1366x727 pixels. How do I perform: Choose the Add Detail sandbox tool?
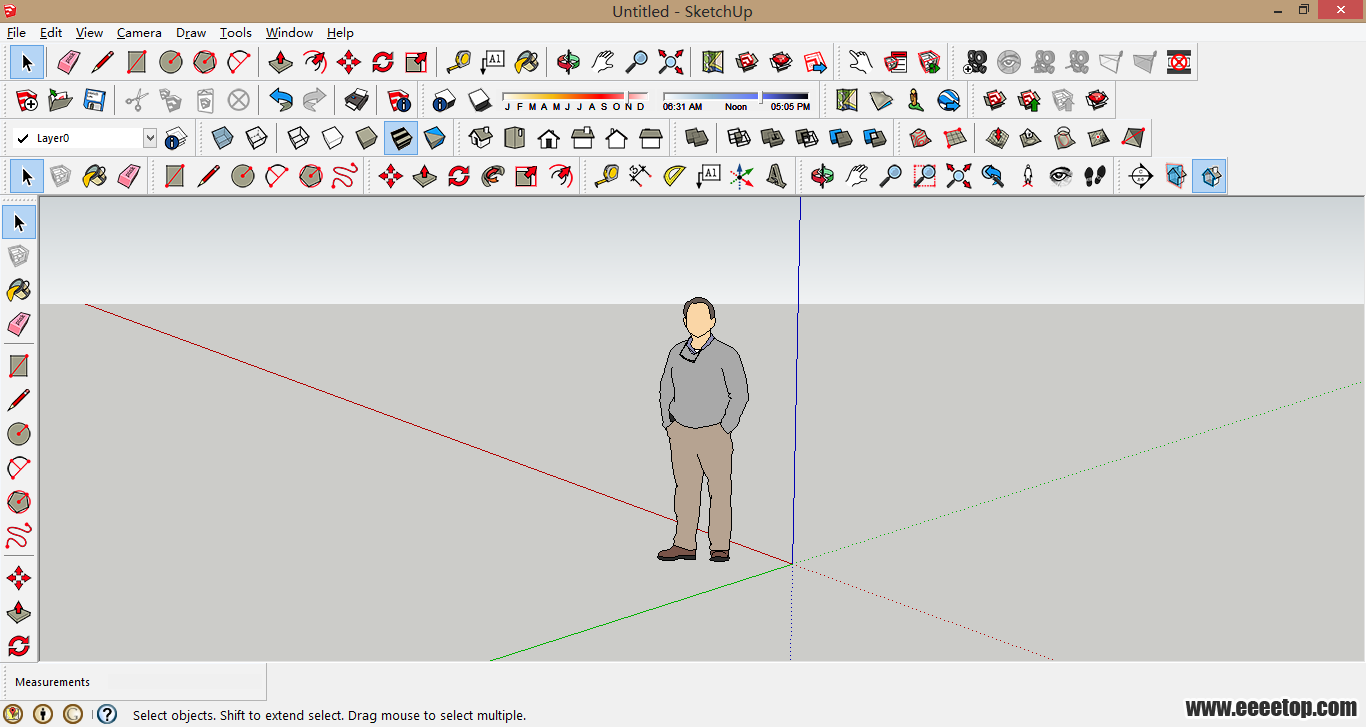pyautogui.click(x=1099, y=137)
